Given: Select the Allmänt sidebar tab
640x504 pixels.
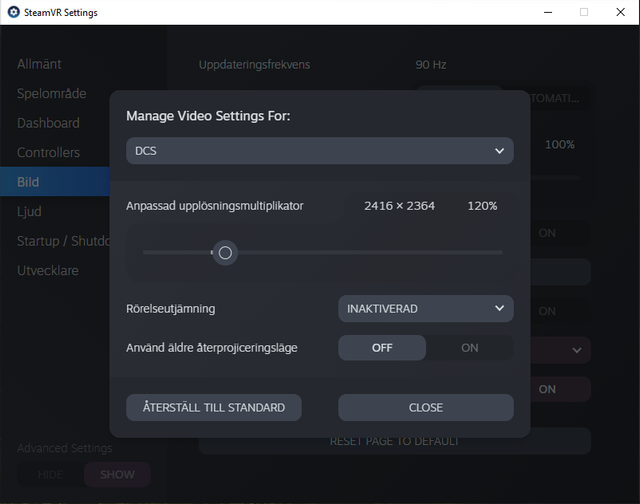Looking at the screenshot, I should [x=55, y=64].
